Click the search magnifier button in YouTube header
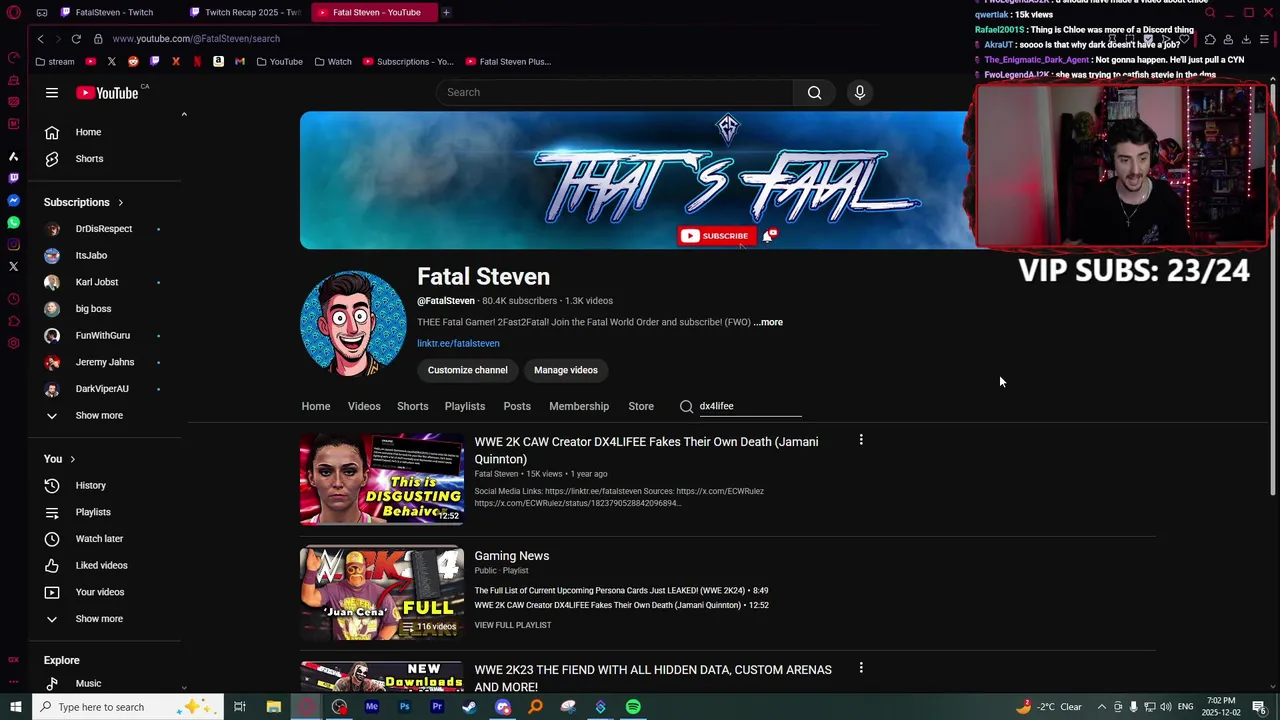1280x720 pixels. [814, 92]
